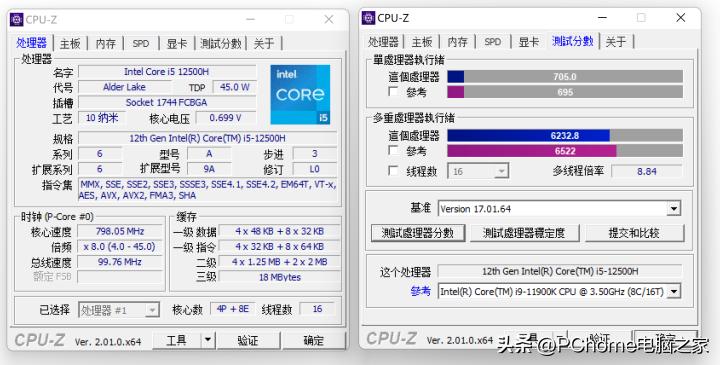Viewport: 720px width, 365px height.
Task: Click the single-thread score bar showing 705.0
Action: tap(565, 77)
